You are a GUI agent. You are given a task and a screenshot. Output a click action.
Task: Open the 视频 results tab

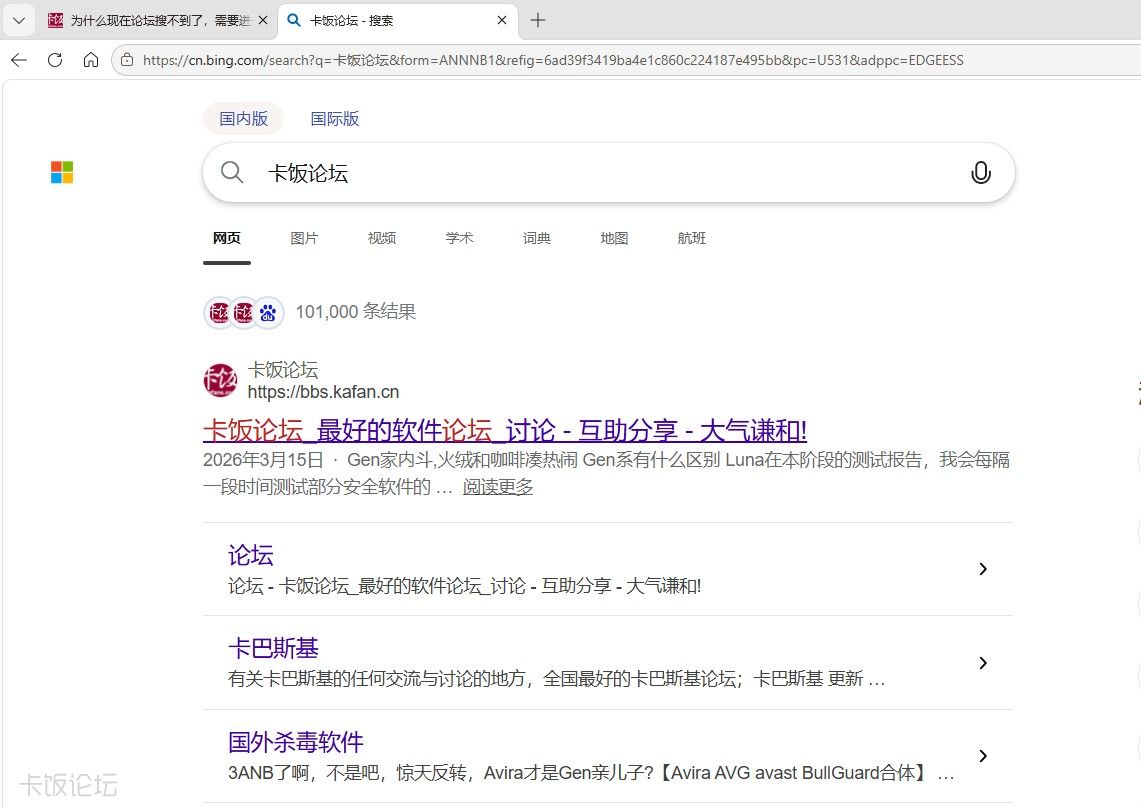point(382,238)
